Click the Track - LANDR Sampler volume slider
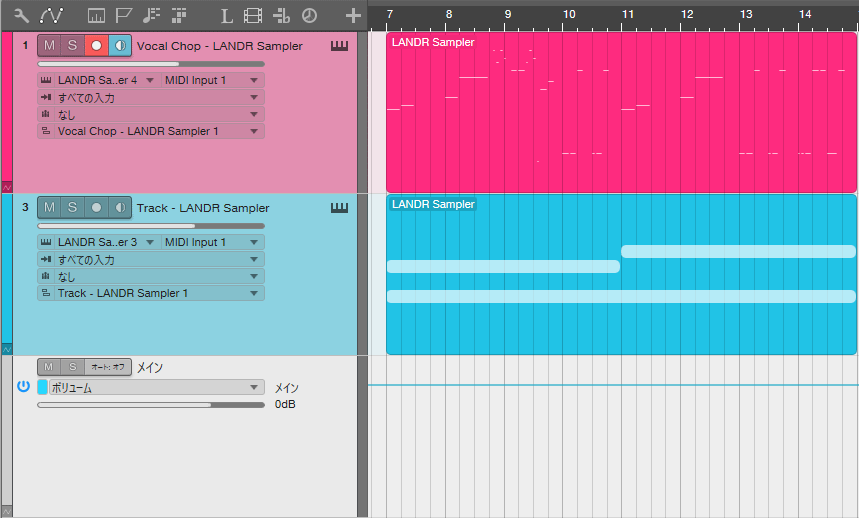859x518 pixels. [151, 226]
